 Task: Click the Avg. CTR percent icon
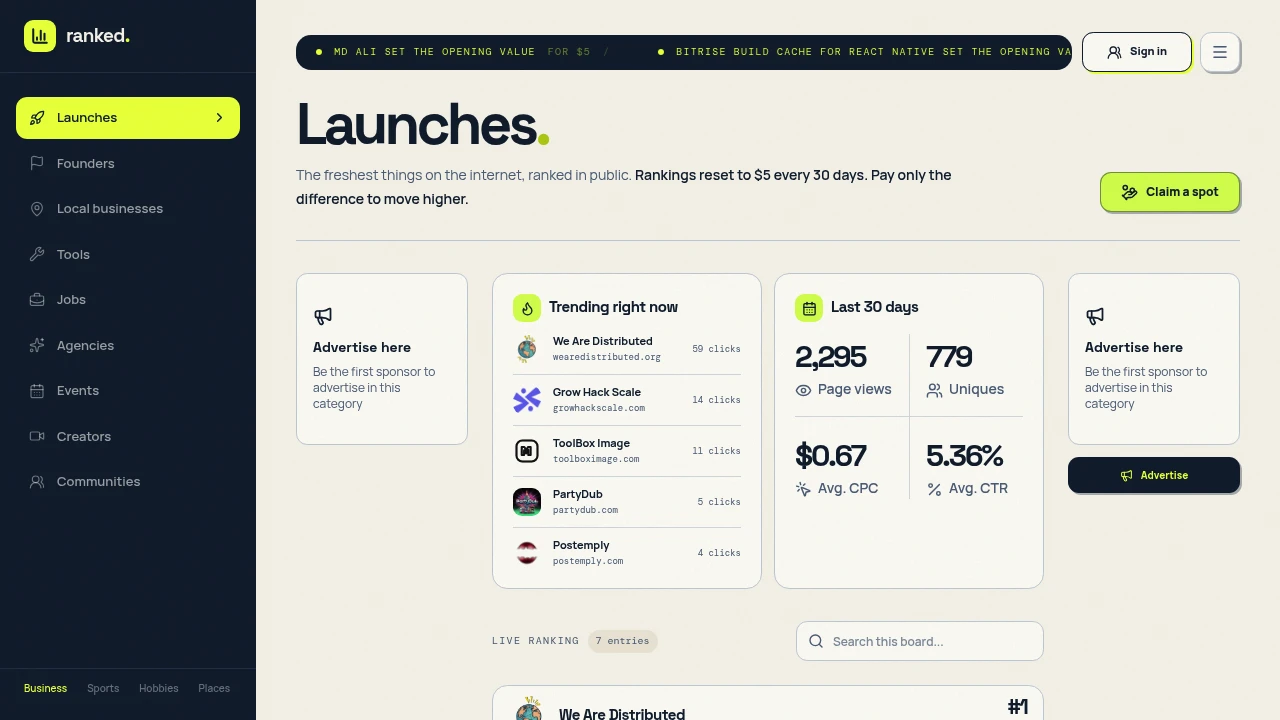point(934,489)
